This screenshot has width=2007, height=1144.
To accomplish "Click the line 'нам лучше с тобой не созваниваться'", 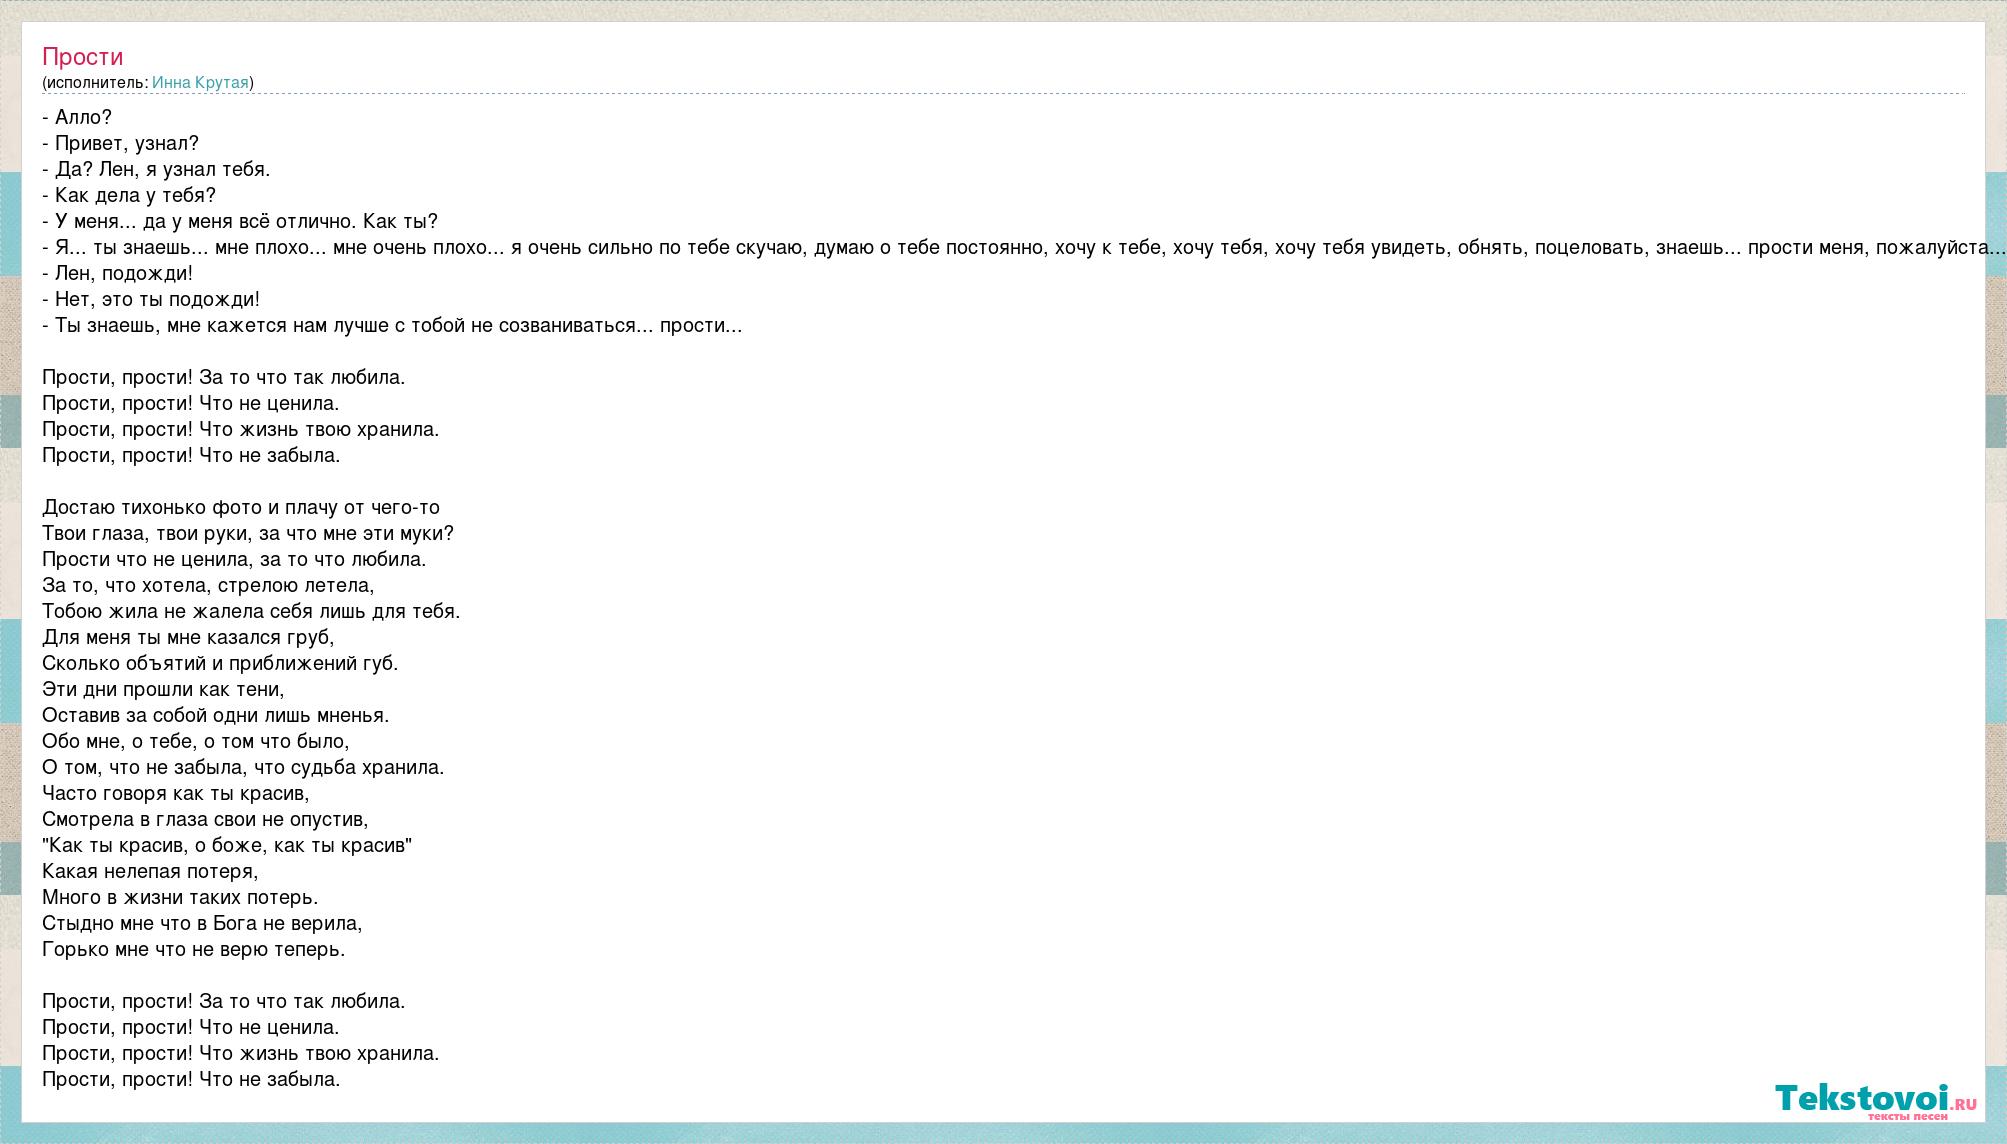I will pyautogui.click(x=392, y=325).
